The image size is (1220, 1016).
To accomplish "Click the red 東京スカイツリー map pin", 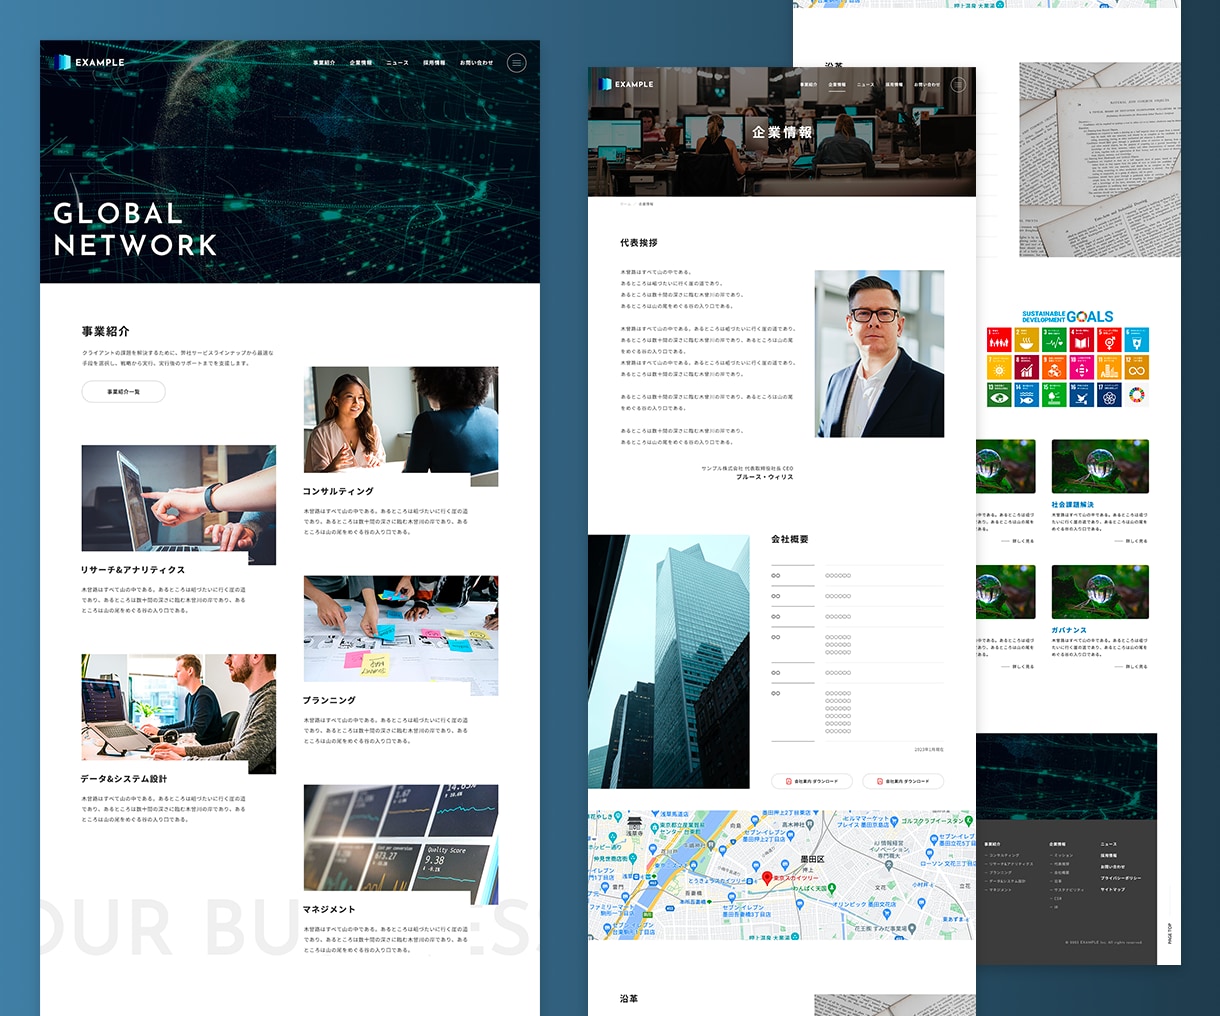I will tap(767, 878).
